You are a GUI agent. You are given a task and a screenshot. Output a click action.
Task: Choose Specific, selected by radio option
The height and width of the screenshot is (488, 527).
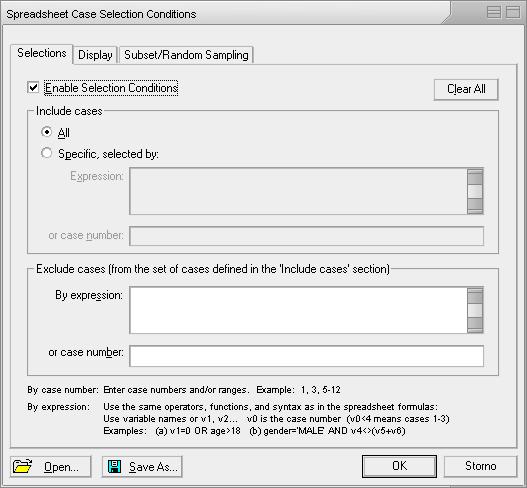click(x=46, y=153)
